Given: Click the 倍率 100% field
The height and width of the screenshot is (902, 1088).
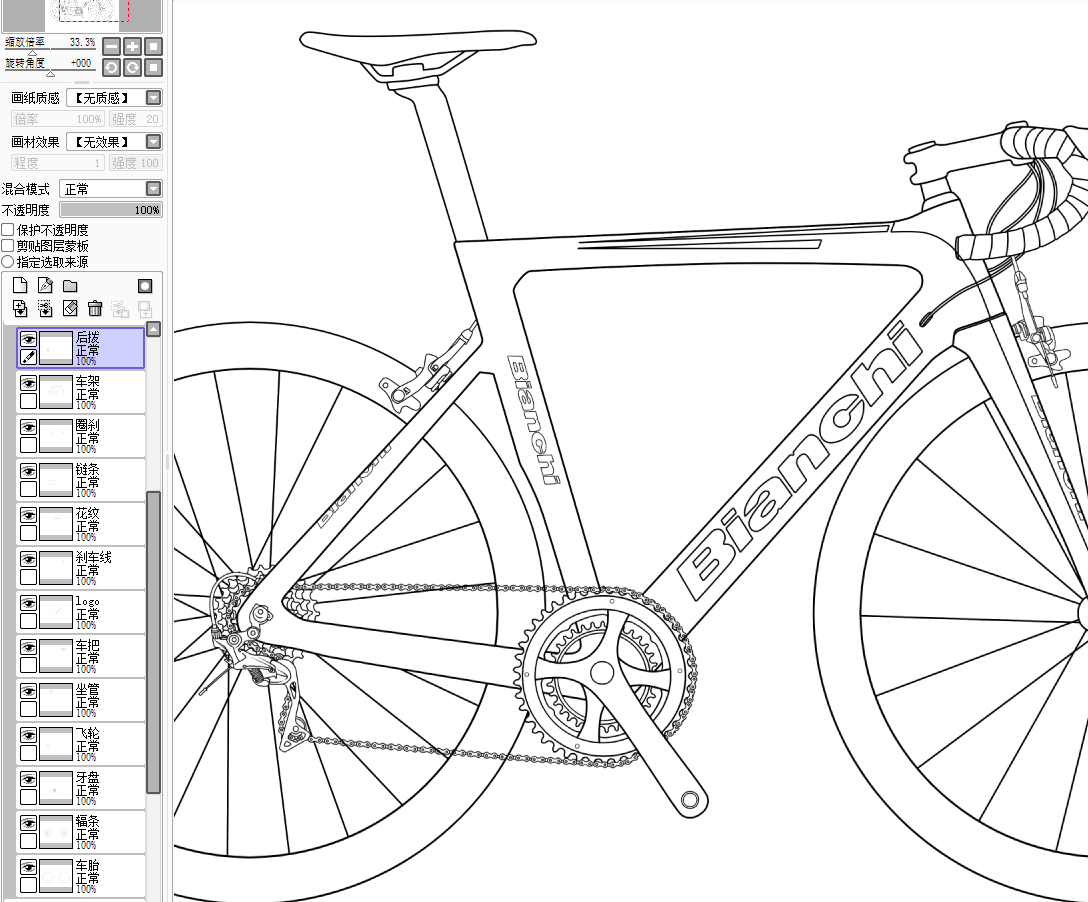Looking at the screenshot, I should pyautogui.click(x=58, y=119).
